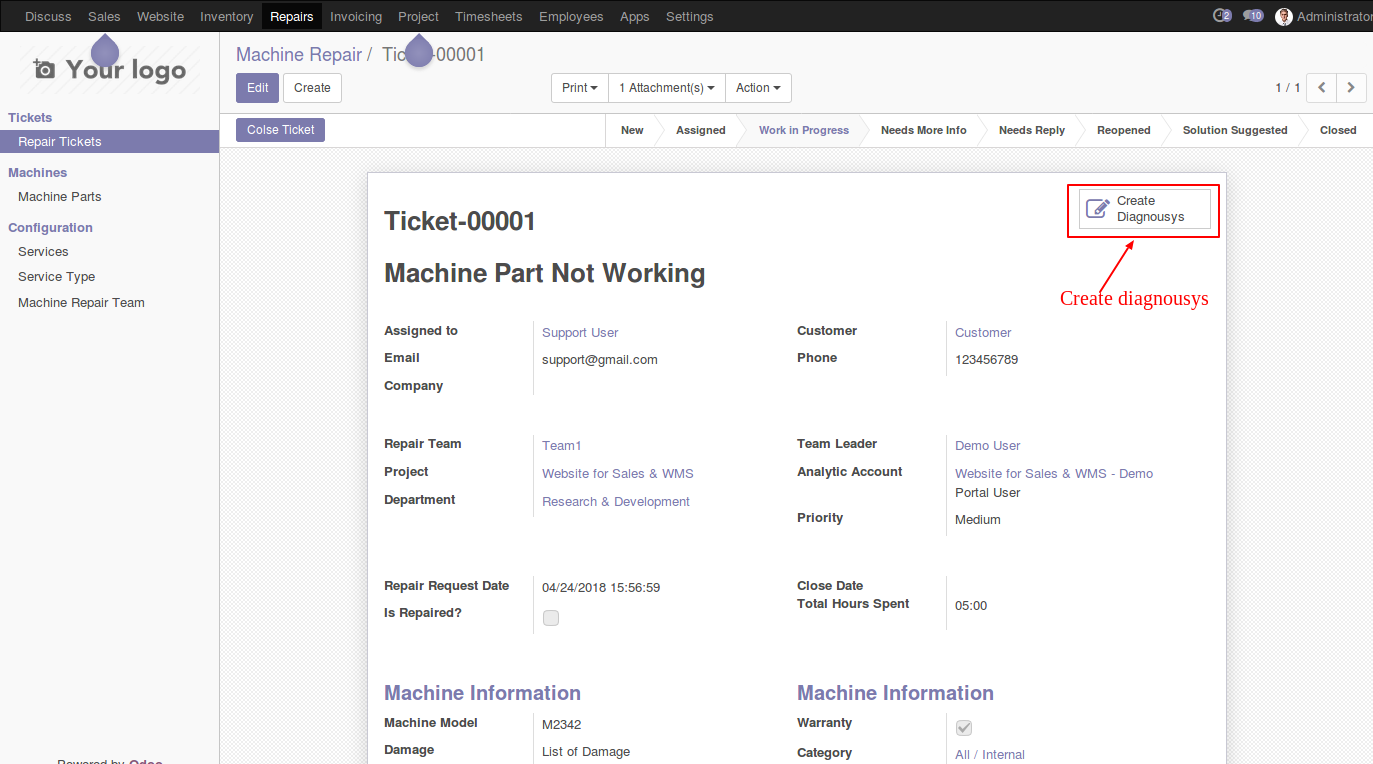Click the repair request date 04/24/2018 15:56:59
1373x764 pixels.
coord(601,588)
